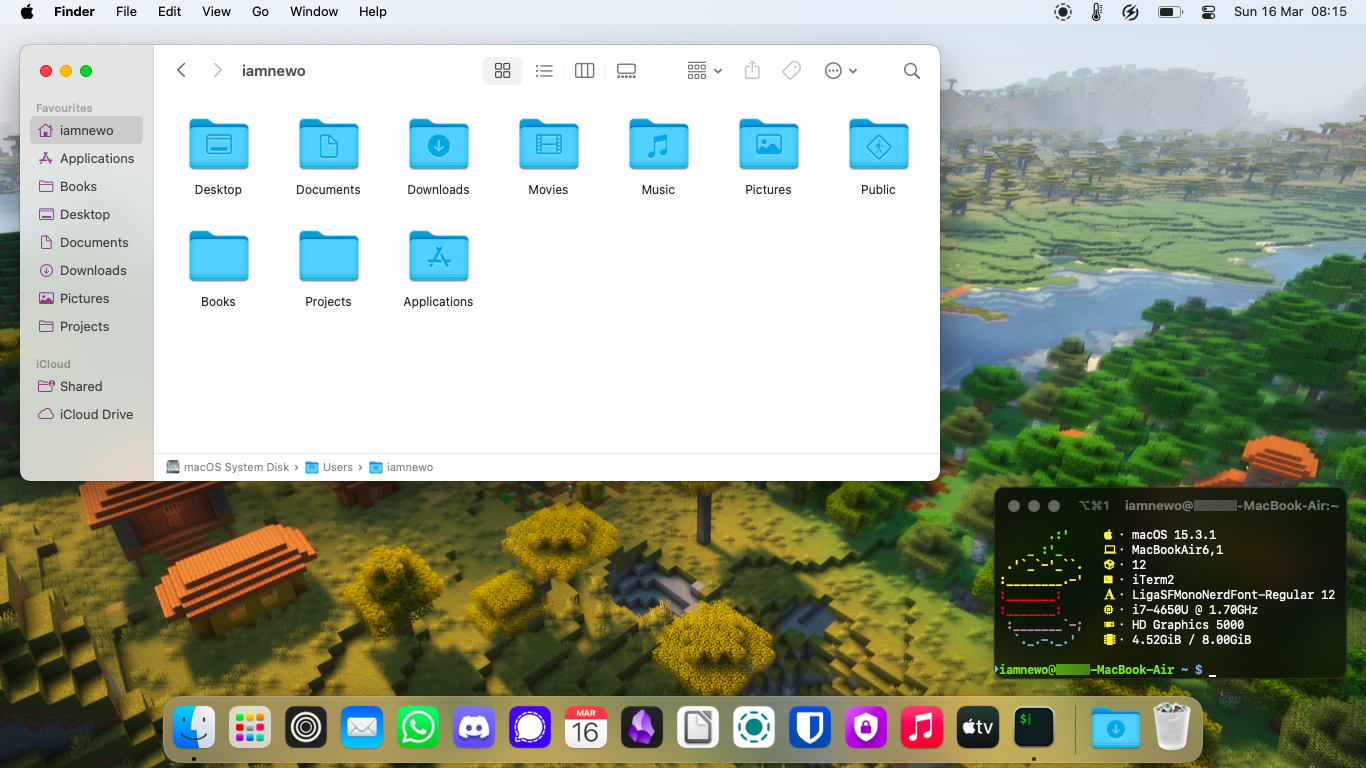
Task: Open Signal from the Dock
Action: pyautogui.click(x=530, y=728)
